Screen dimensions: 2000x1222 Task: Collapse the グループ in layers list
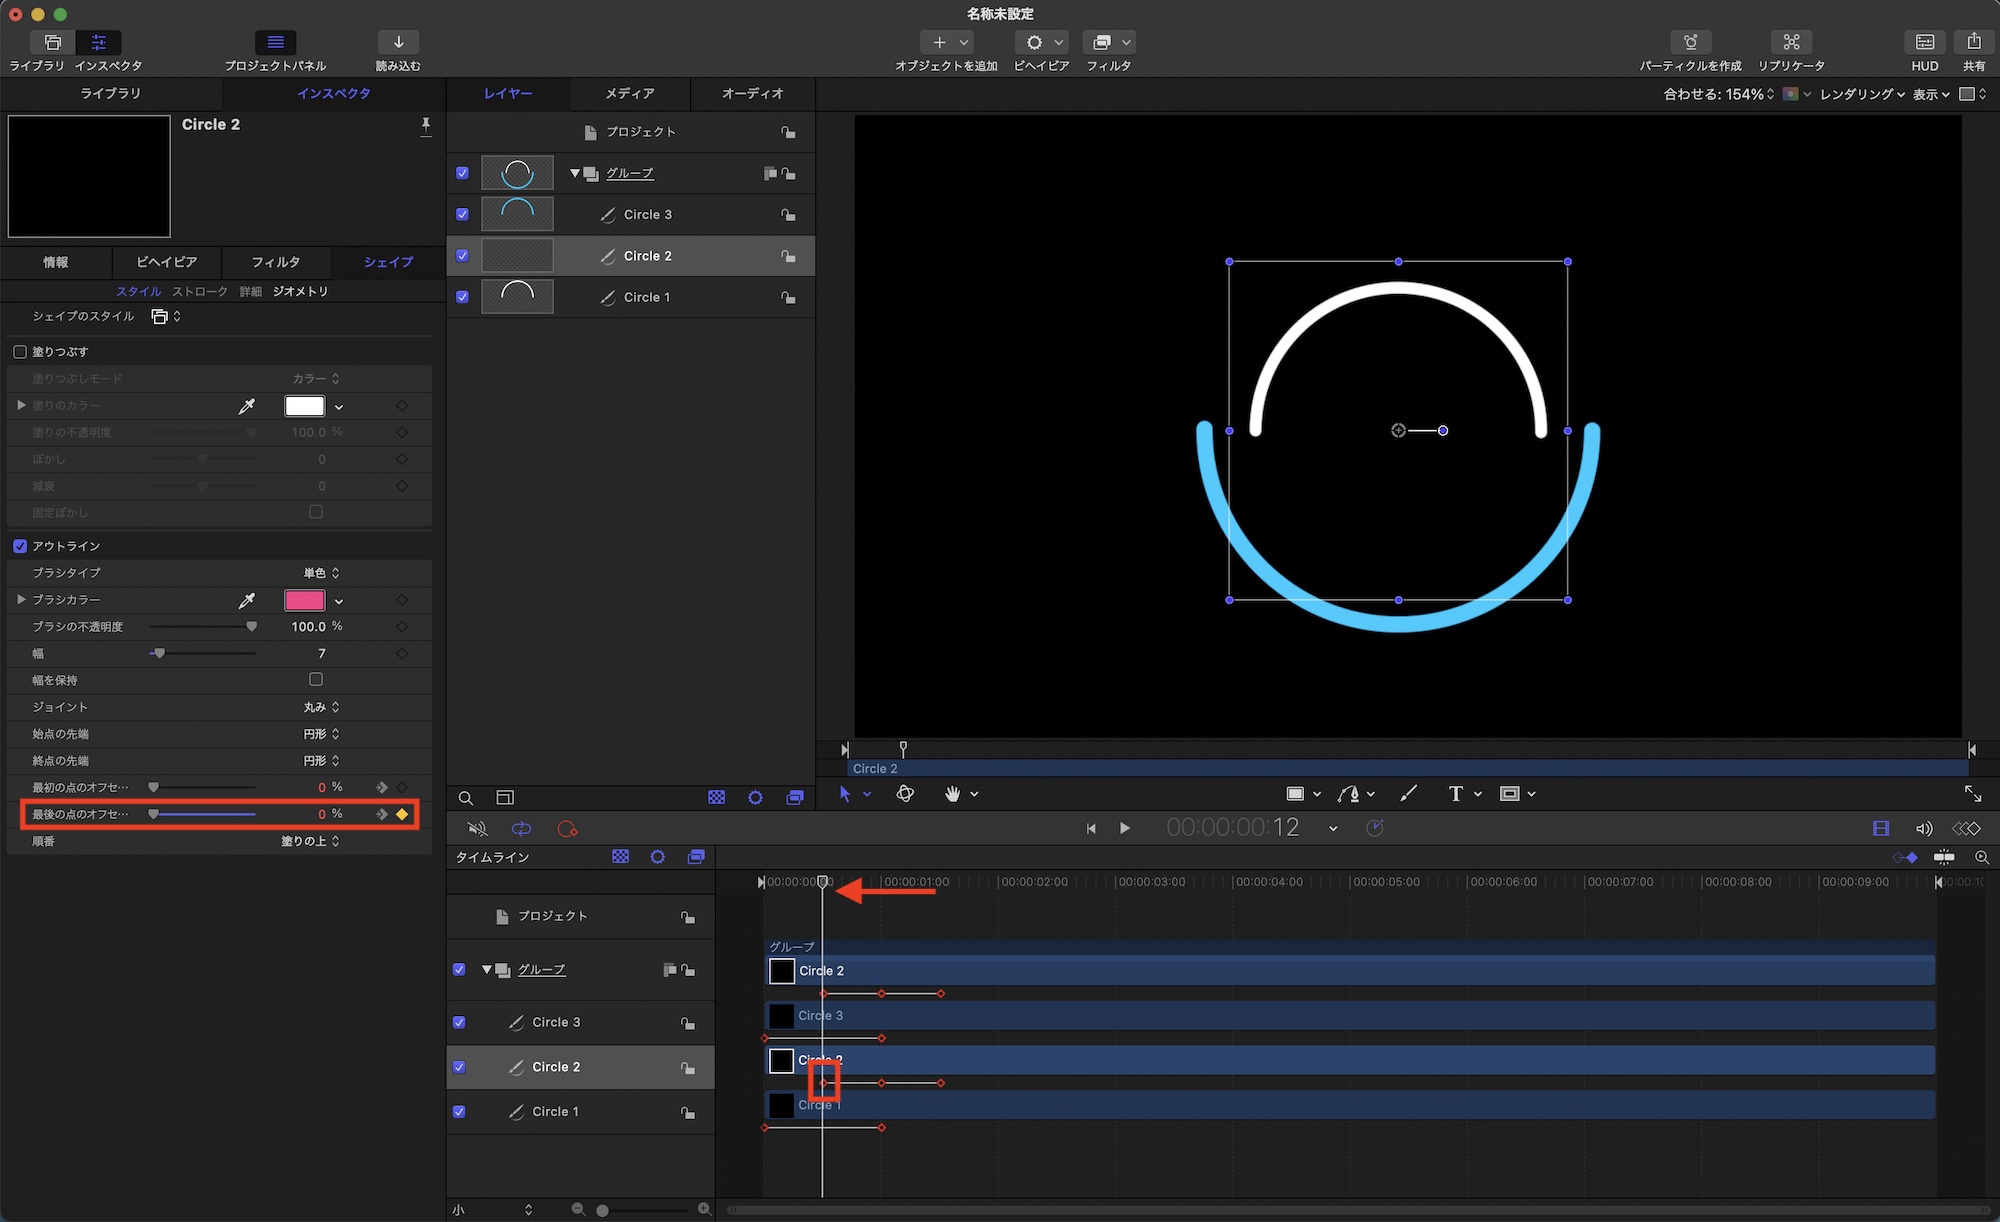[575, 173]
